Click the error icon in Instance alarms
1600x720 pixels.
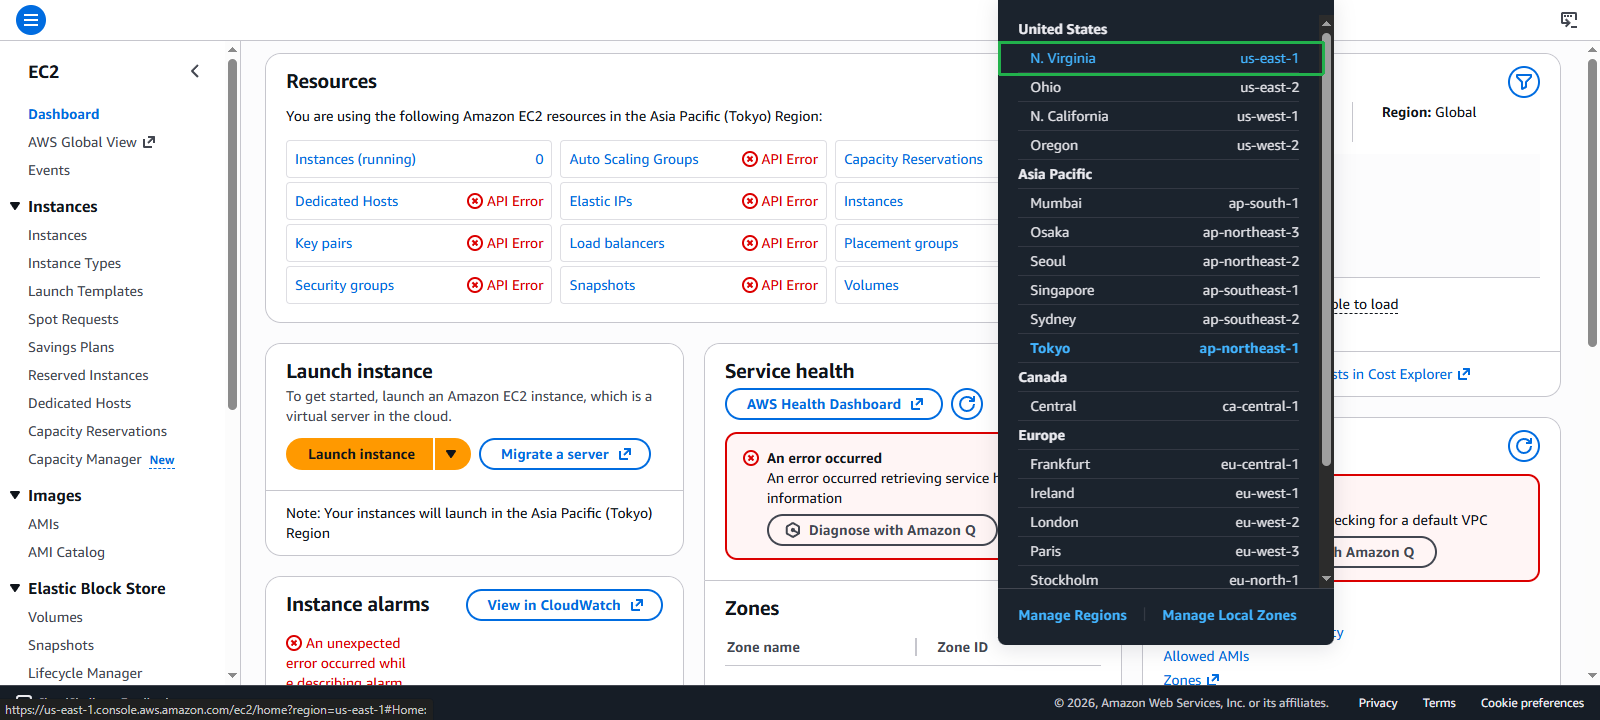(x=294, y=643)
